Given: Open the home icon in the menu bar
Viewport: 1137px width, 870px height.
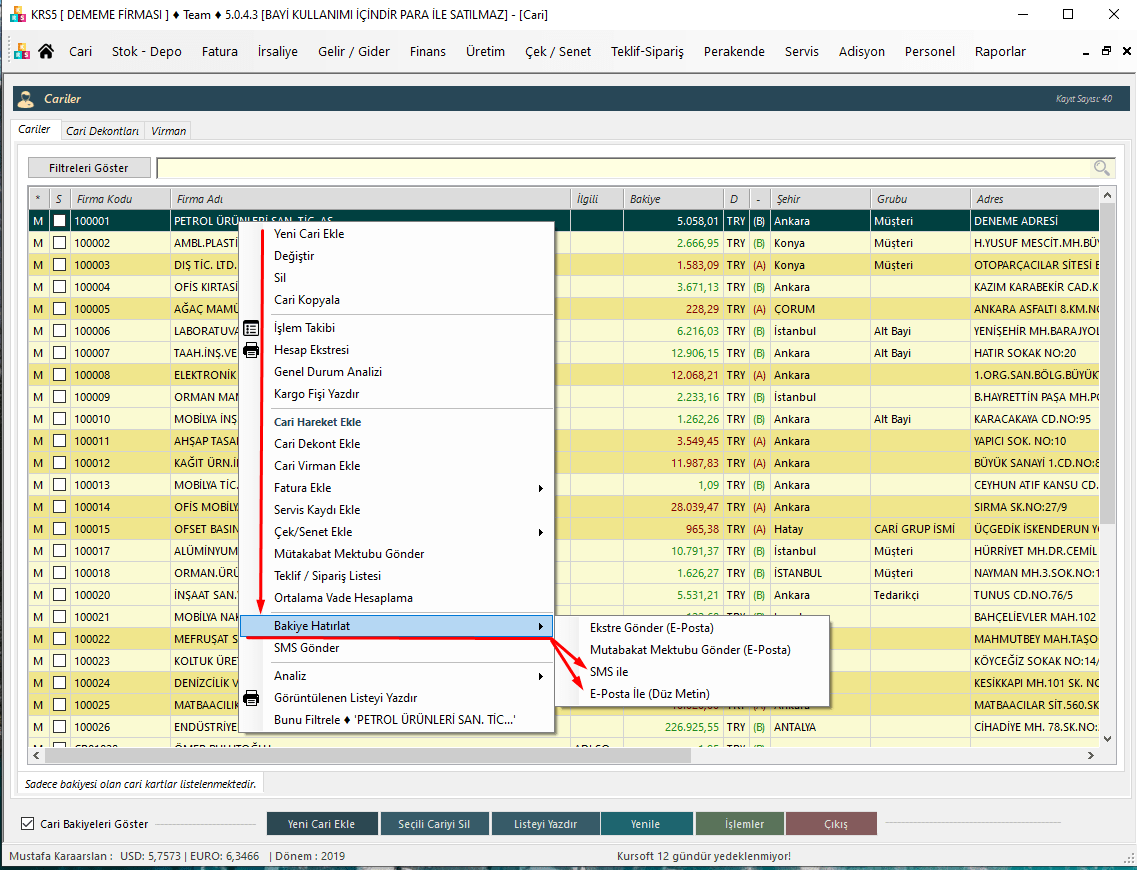Looking at the screenshot, I should click(46, 51).
